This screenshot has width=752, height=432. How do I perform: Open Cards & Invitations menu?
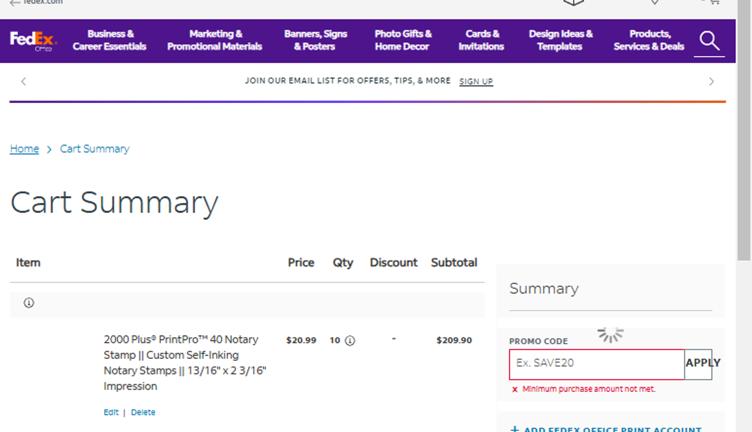coord(481,40)
